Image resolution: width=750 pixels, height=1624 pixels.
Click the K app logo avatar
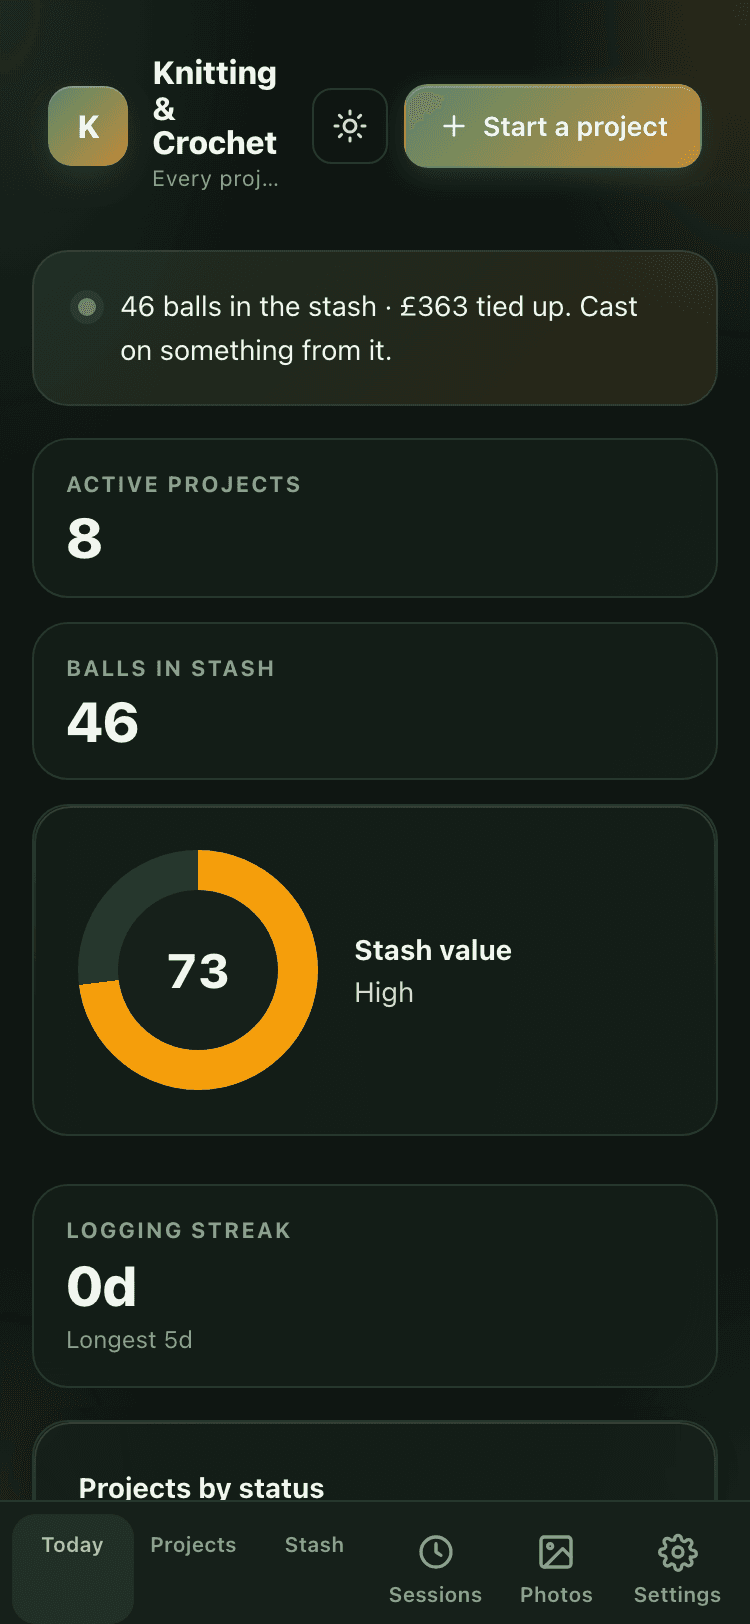coord(88,126)
